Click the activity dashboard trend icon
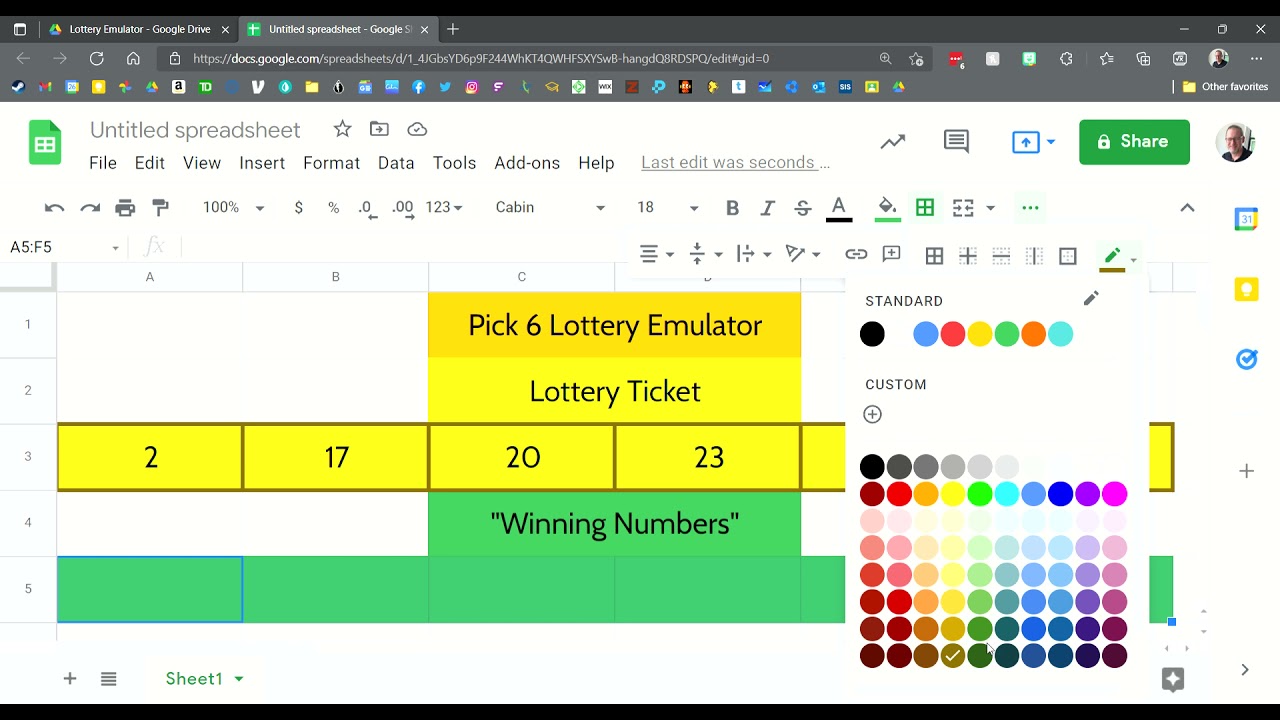 tap(892, 142)
